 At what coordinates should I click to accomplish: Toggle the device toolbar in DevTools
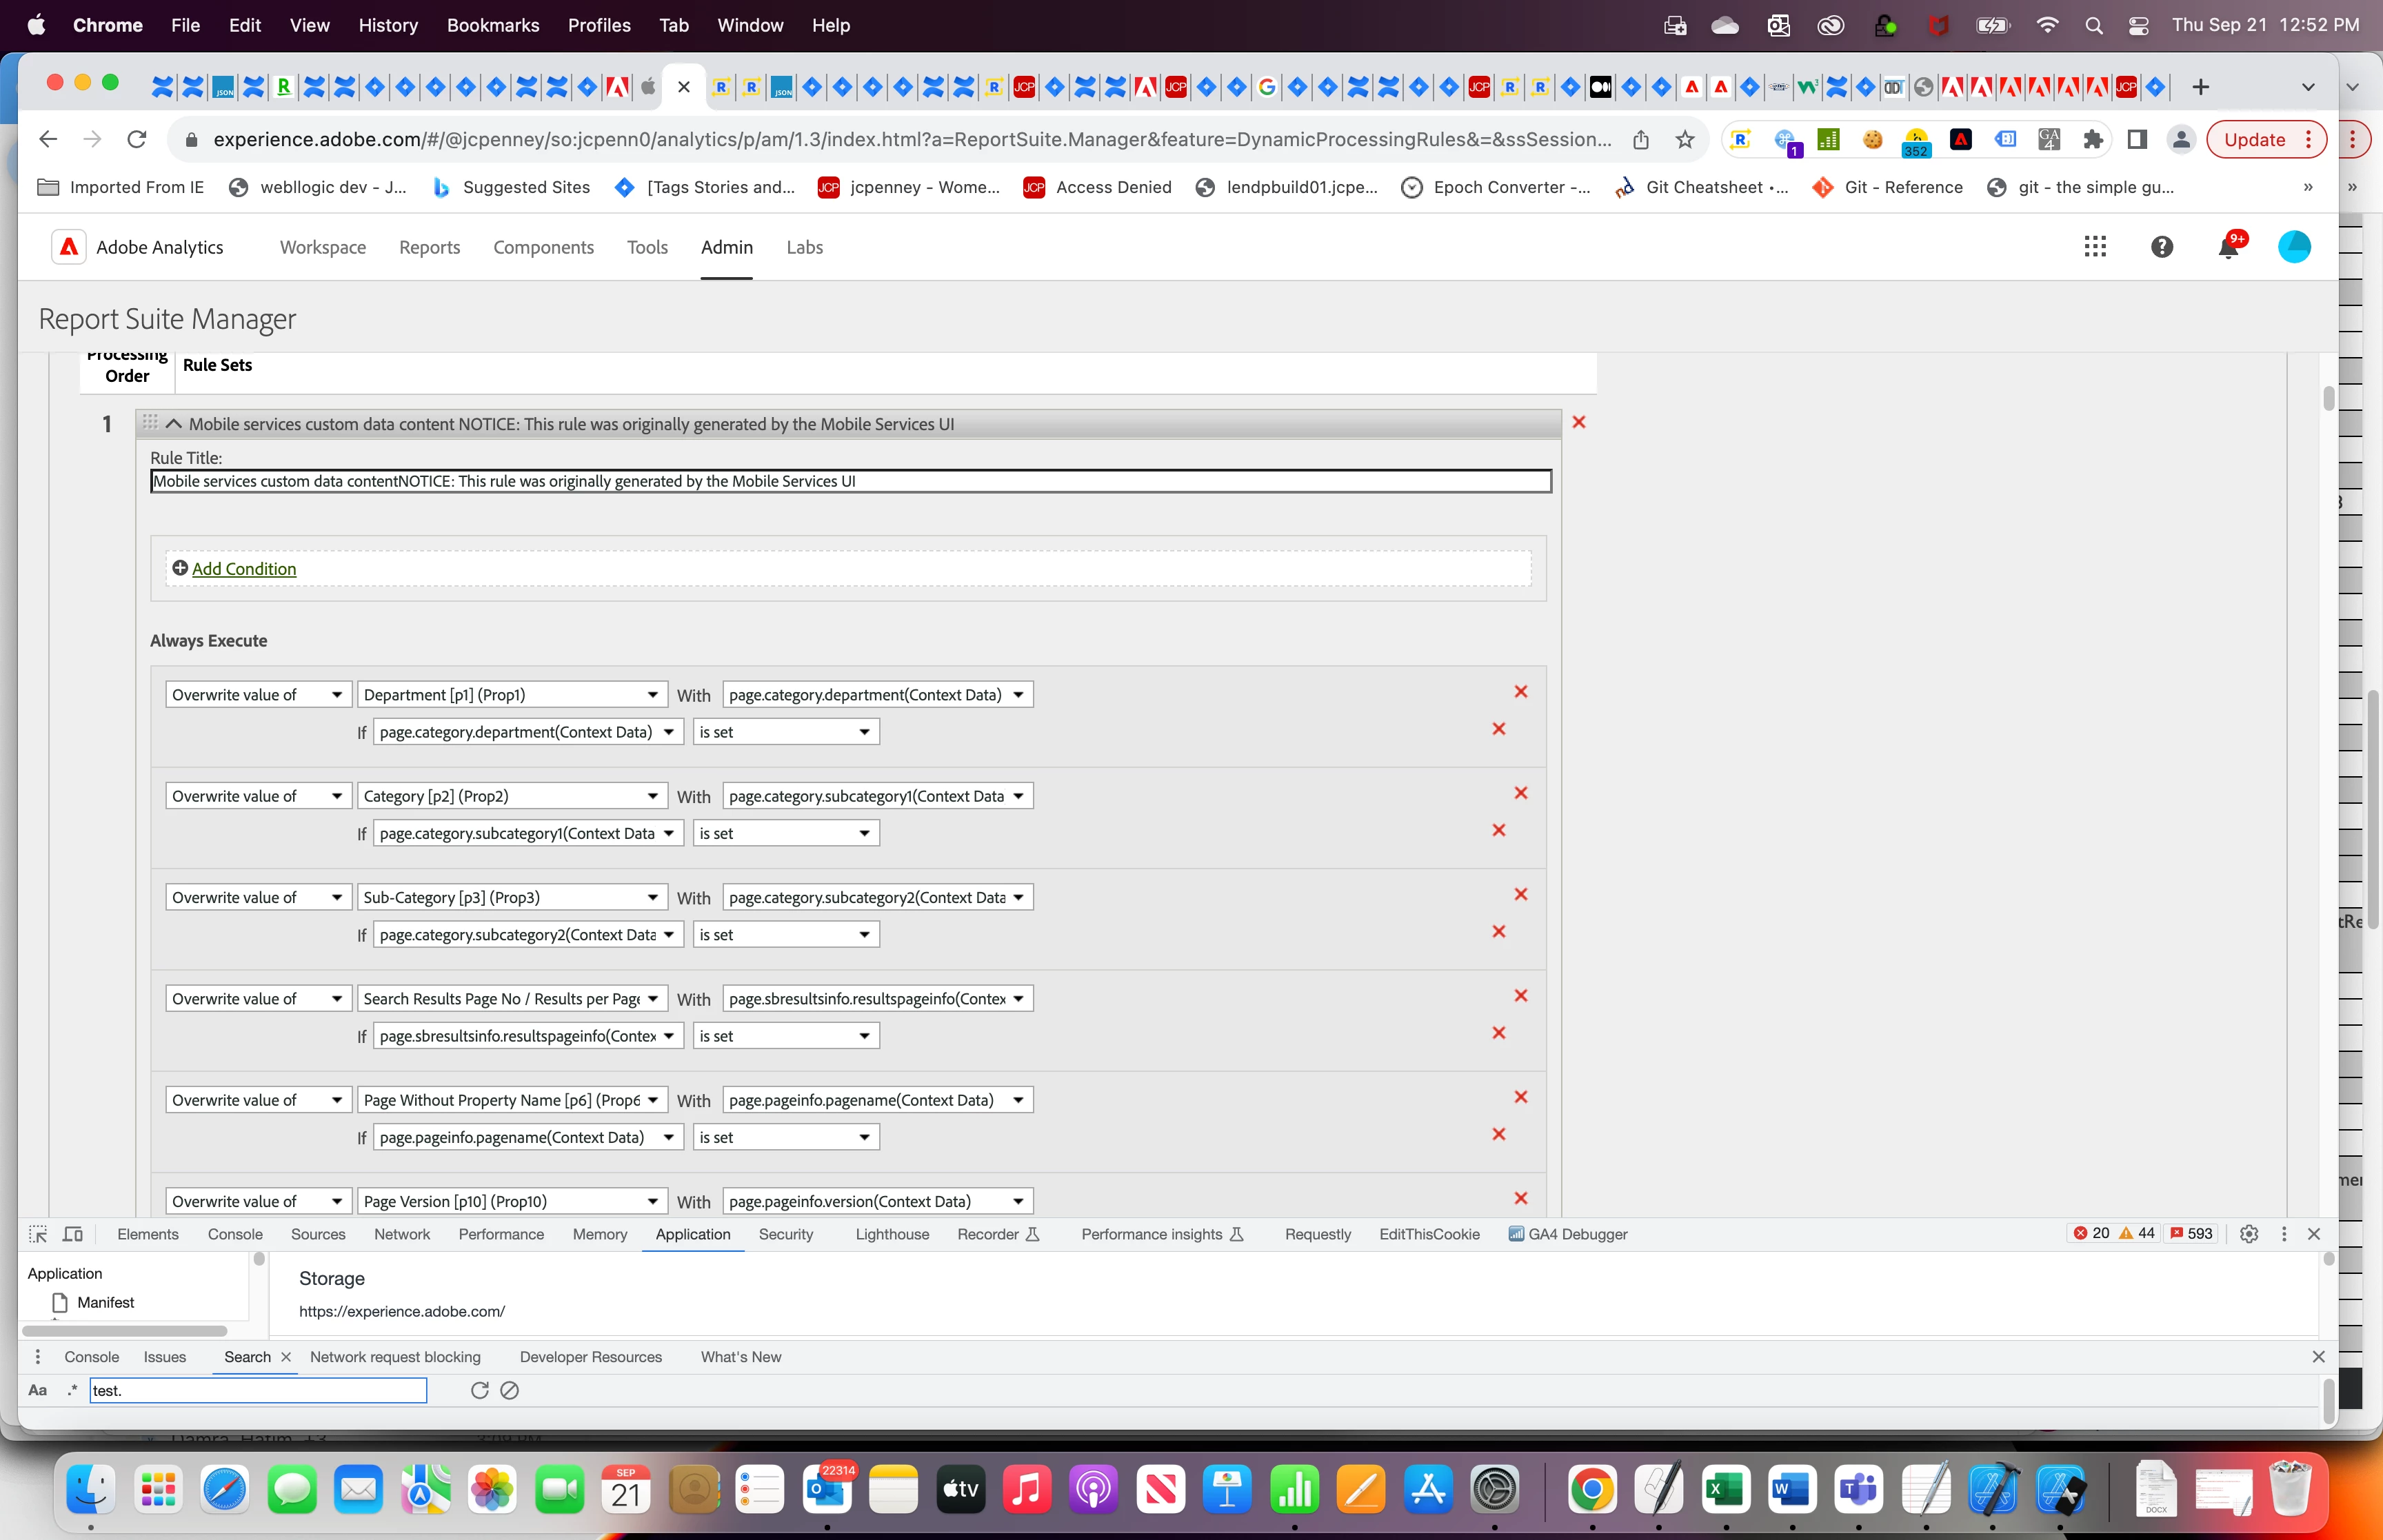(x=73, y=1234)
